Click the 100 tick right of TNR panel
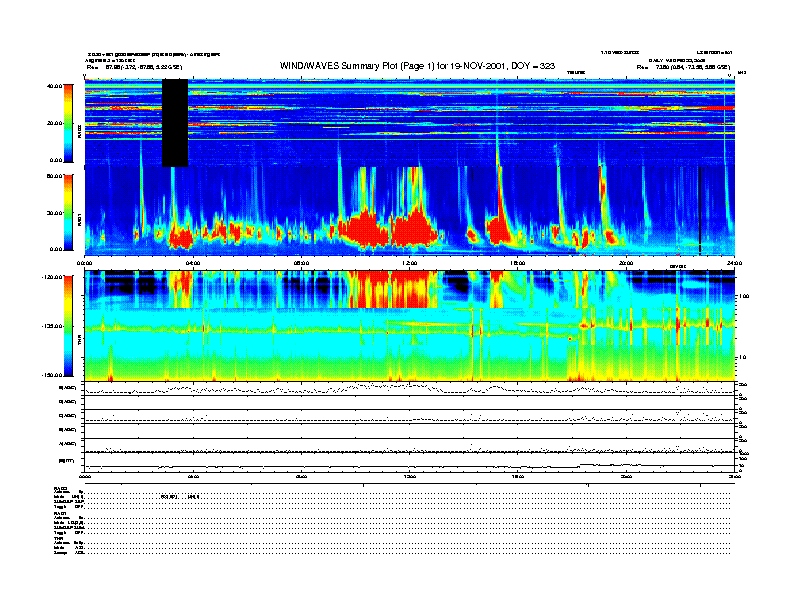The height and width of the screenshot is (612, 792). (745, 296)
